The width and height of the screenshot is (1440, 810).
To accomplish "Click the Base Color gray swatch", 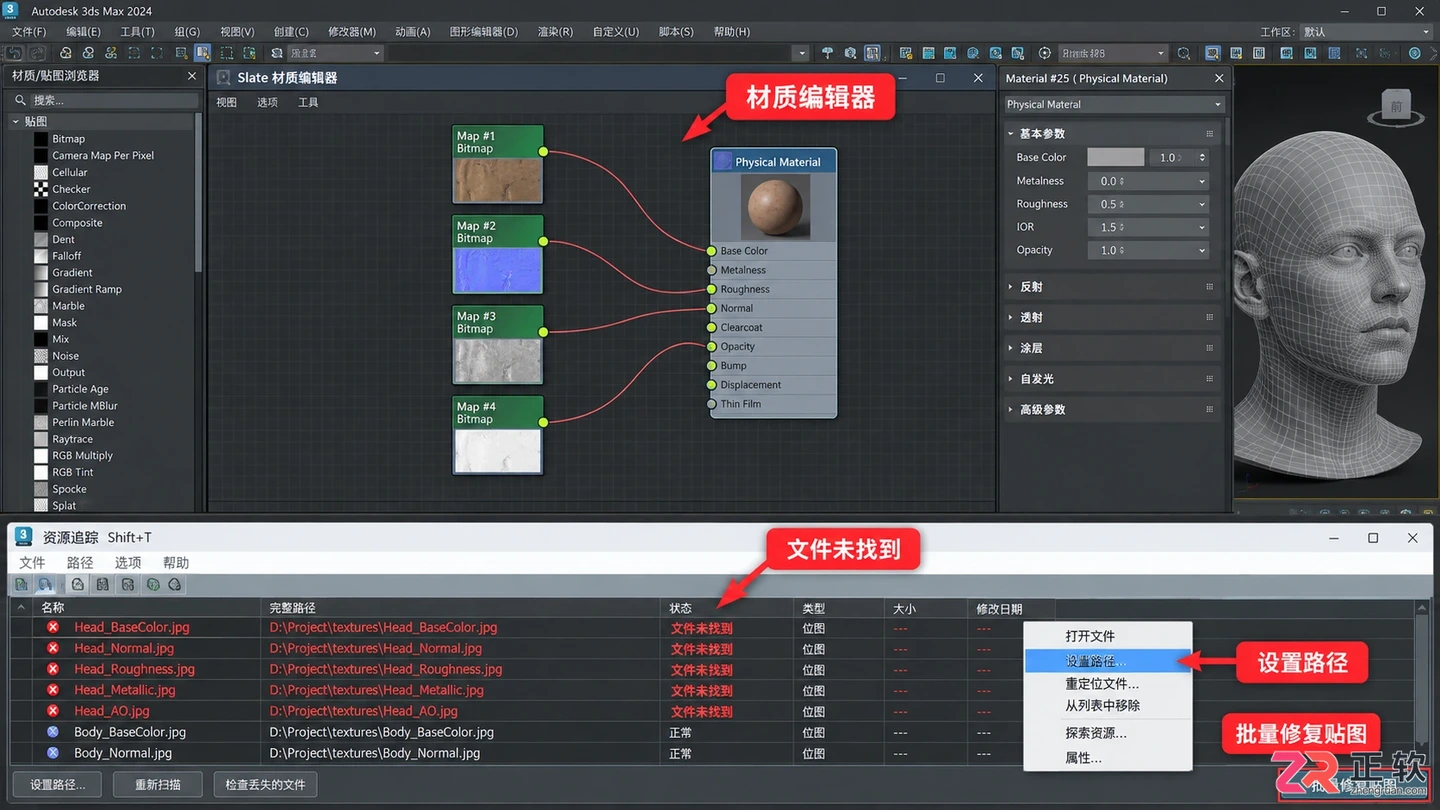I will pos(1116,157).
